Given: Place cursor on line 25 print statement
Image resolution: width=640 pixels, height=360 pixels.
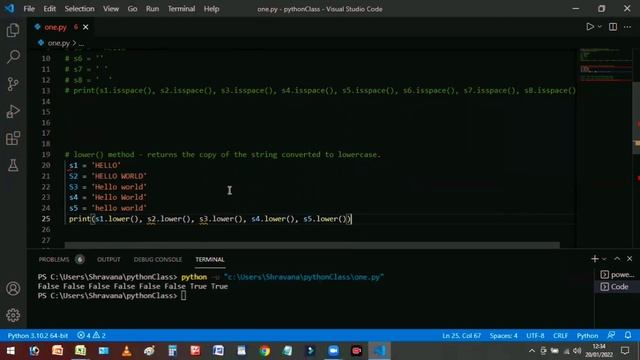Looking at the screenshot, I should click(x=210, y=219).
